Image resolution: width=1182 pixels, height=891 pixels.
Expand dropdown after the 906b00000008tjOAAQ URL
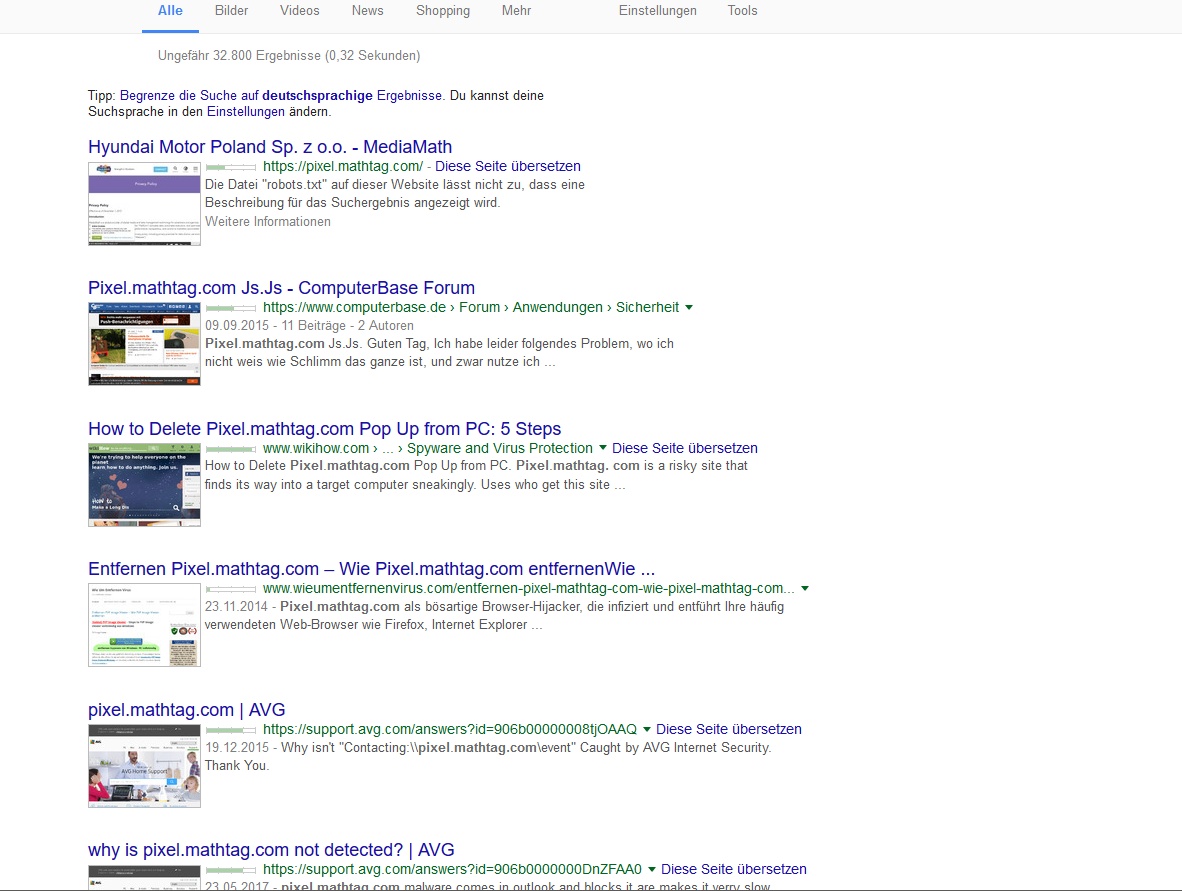coord(647,730)
